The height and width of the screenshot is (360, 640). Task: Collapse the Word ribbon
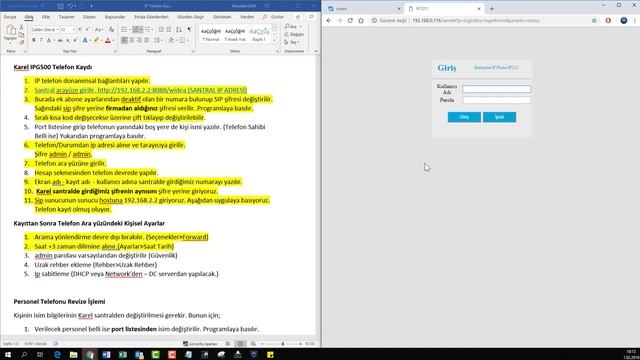coord(316,51)
